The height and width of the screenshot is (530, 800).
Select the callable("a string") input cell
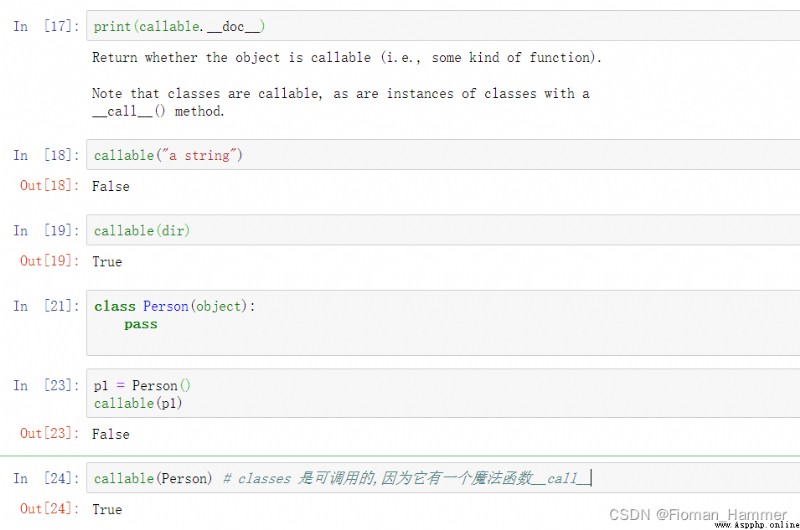[x=443, y=155]
